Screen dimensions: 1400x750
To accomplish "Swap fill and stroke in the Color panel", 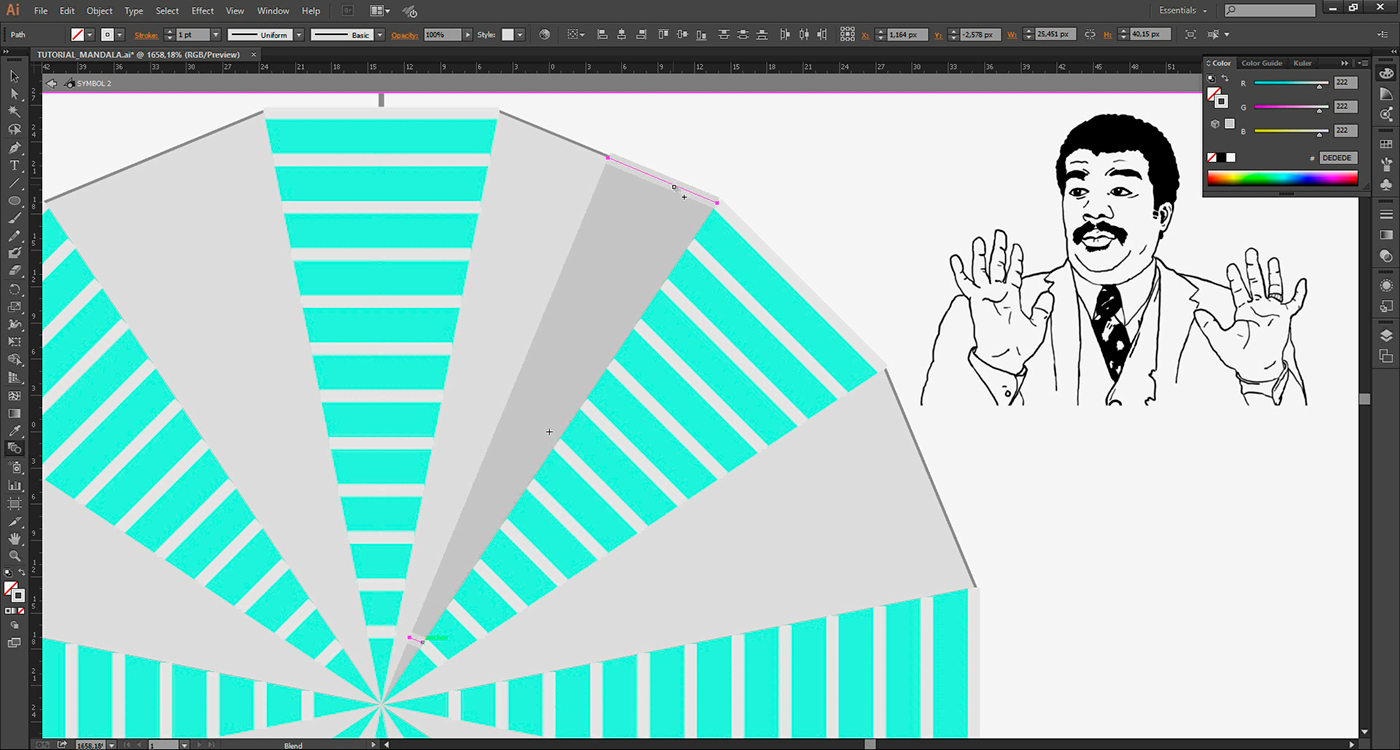I will pyautogui.click(x=1223, y=79).
